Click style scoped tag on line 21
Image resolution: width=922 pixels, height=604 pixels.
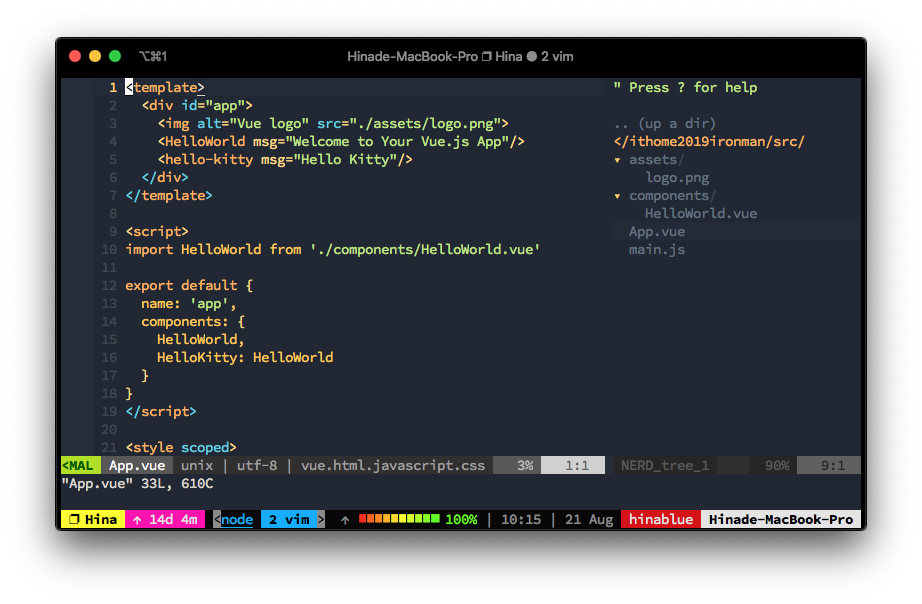pos(181,448)
